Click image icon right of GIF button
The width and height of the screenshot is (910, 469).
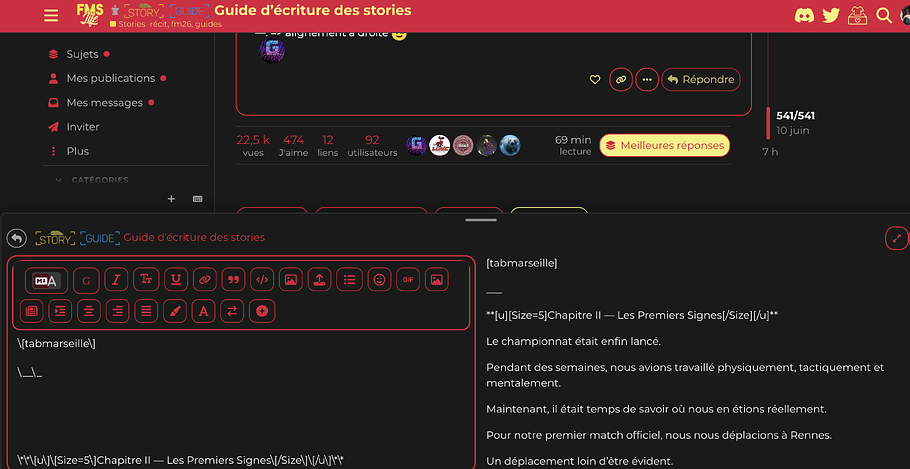click(x=437, y=280)
